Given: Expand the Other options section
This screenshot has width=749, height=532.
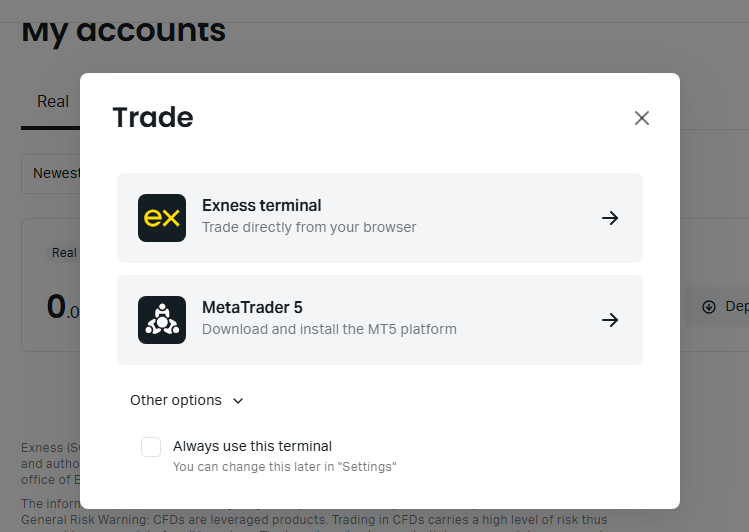Looking at the screenshot, I should point(176,400).
